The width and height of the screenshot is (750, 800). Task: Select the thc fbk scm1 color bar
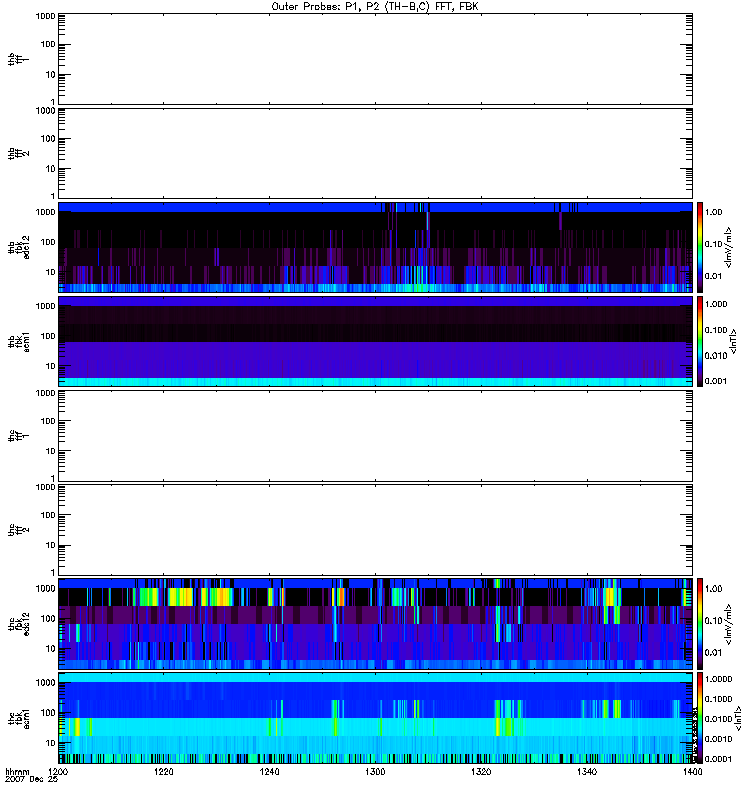coord(700,718)
